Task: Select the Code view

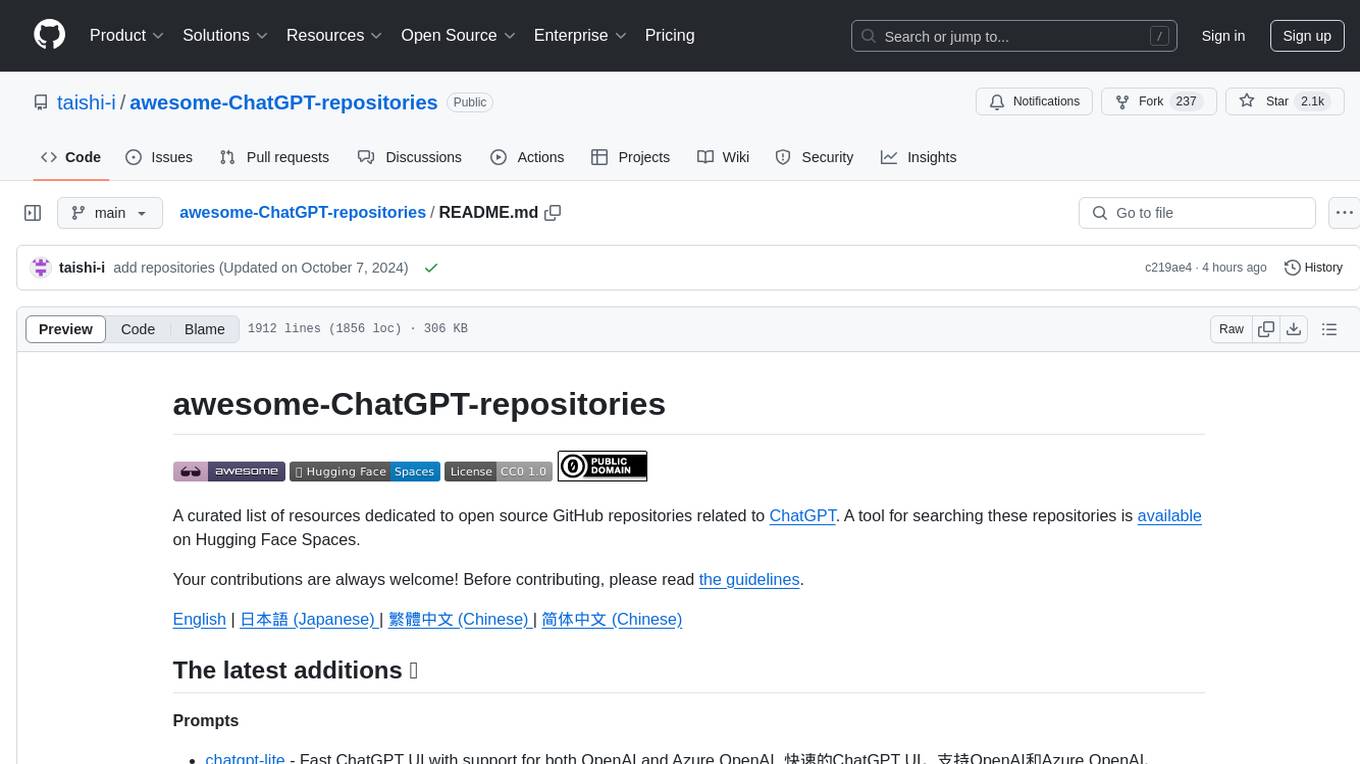Action: [x=138, y=329]
